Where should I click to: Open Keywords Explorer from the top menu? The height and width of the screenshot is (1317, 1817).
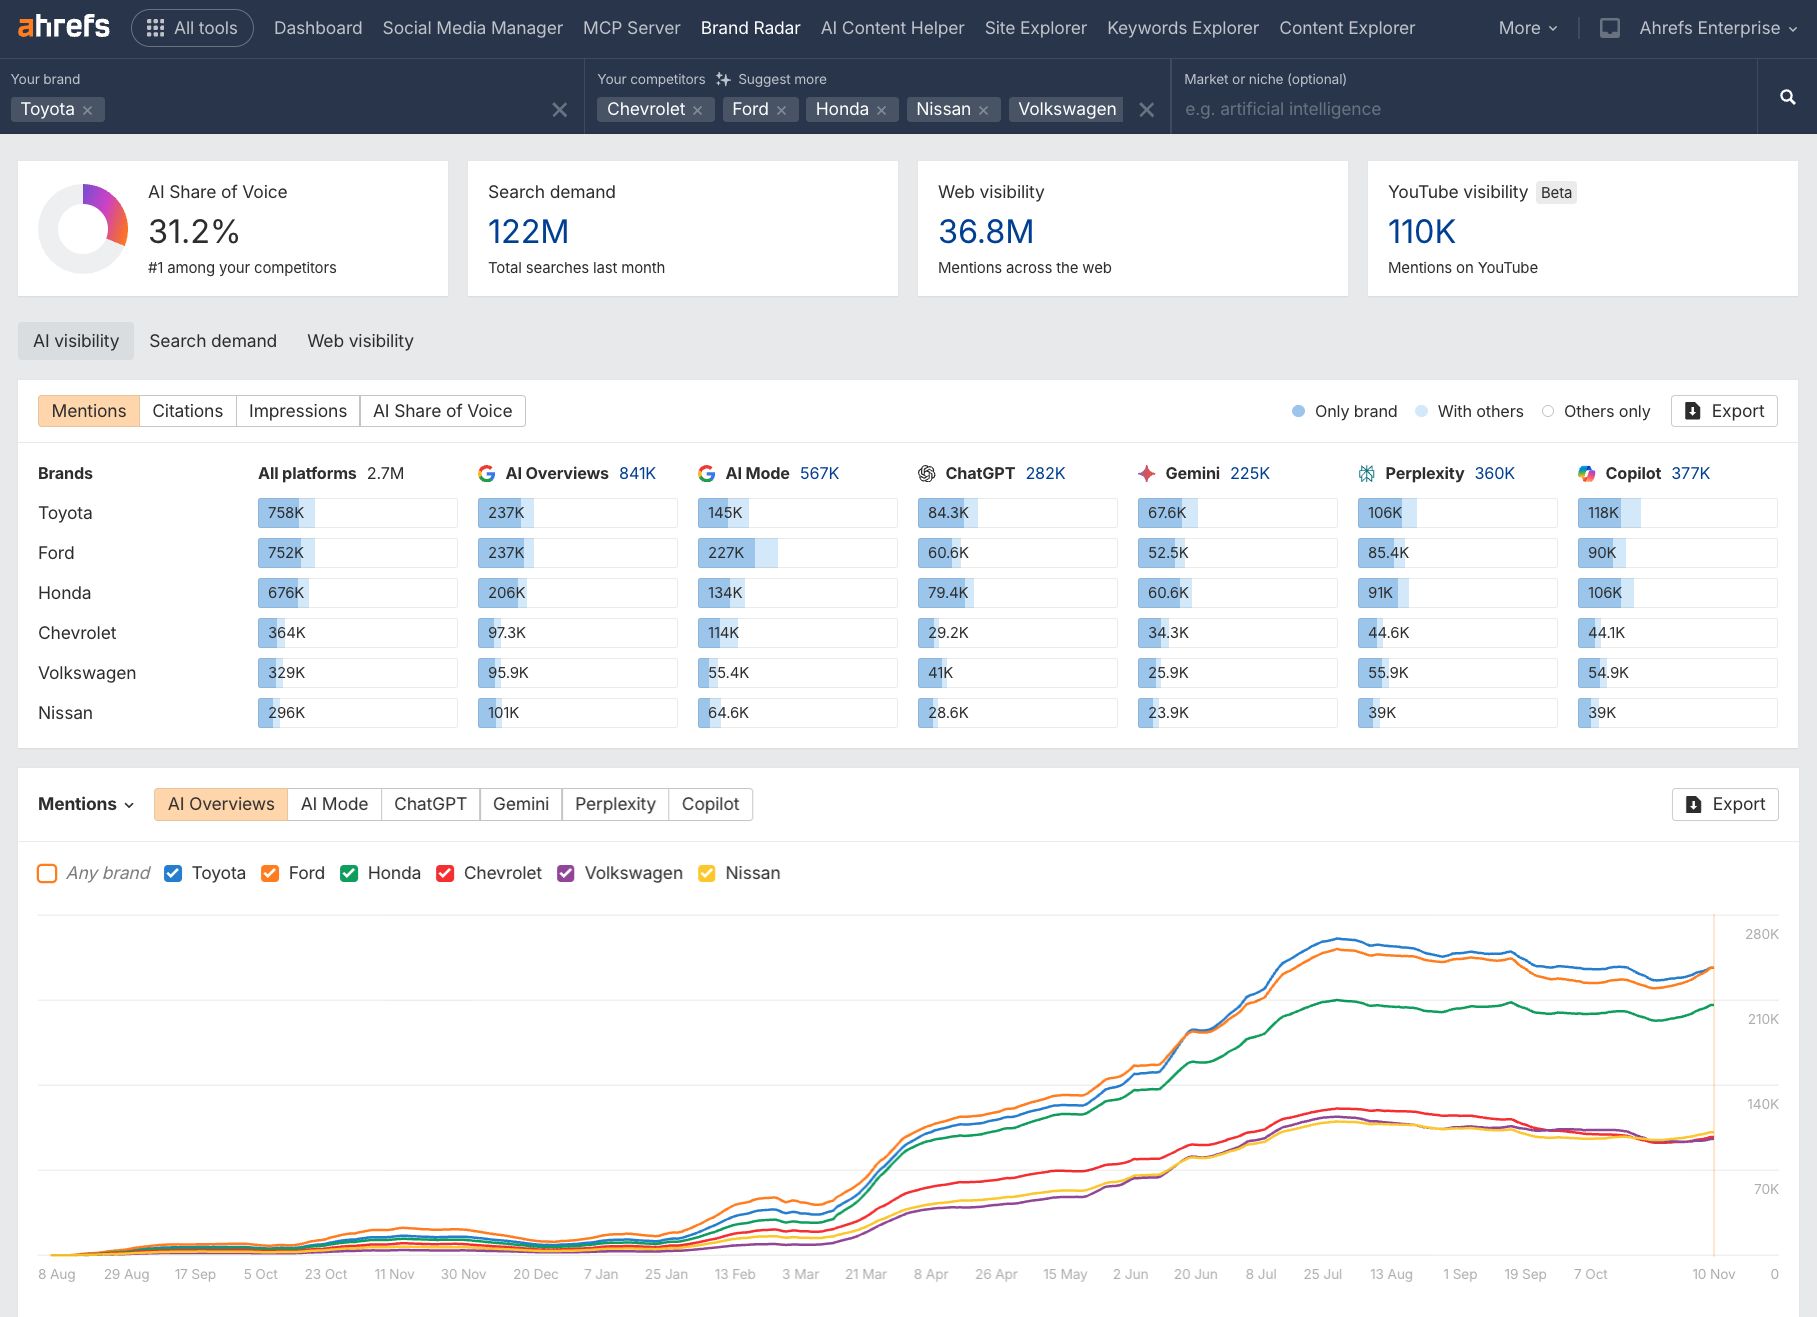[x=1182, y=27]
